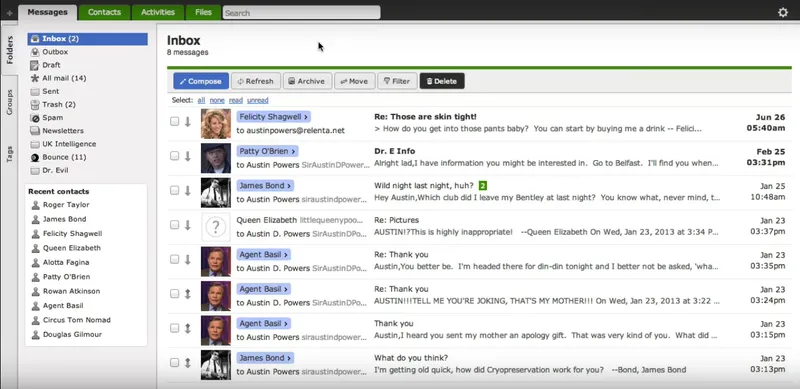Expand Agent Basil tag on 03:15pm message
Screen dimensions: 800x389
click(264, 324)
